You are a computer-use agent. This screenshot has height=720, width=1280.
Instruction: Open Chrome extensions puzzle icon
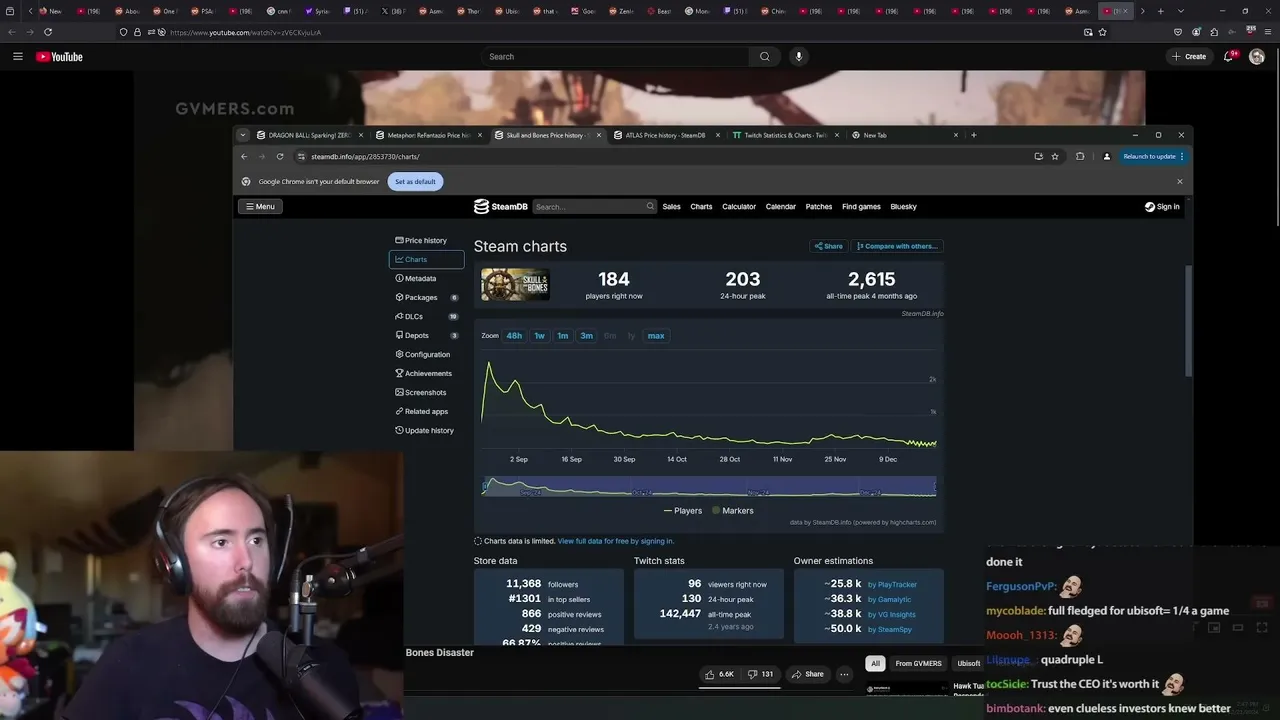point(1080,157)
